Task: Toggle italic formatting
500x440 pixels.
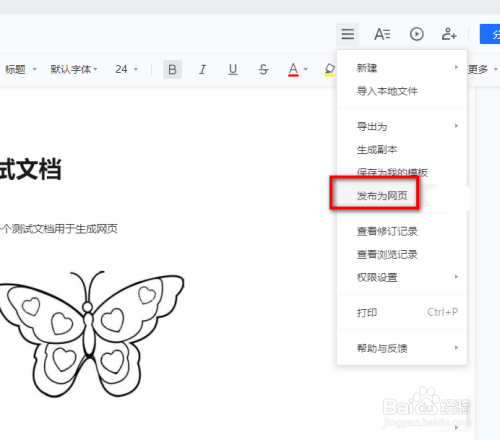Action: (202, 69)
